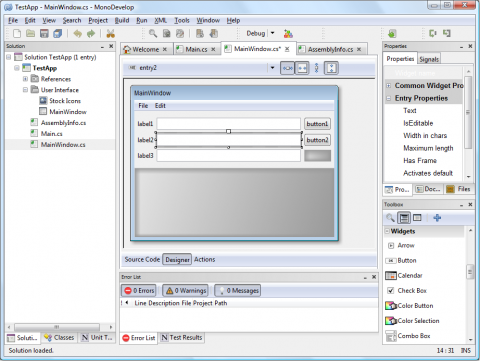The height and width of the screenshot is (361, 480).
Task: Switch to Actions view
Action: pyautogui.click(x=204, y=259)
